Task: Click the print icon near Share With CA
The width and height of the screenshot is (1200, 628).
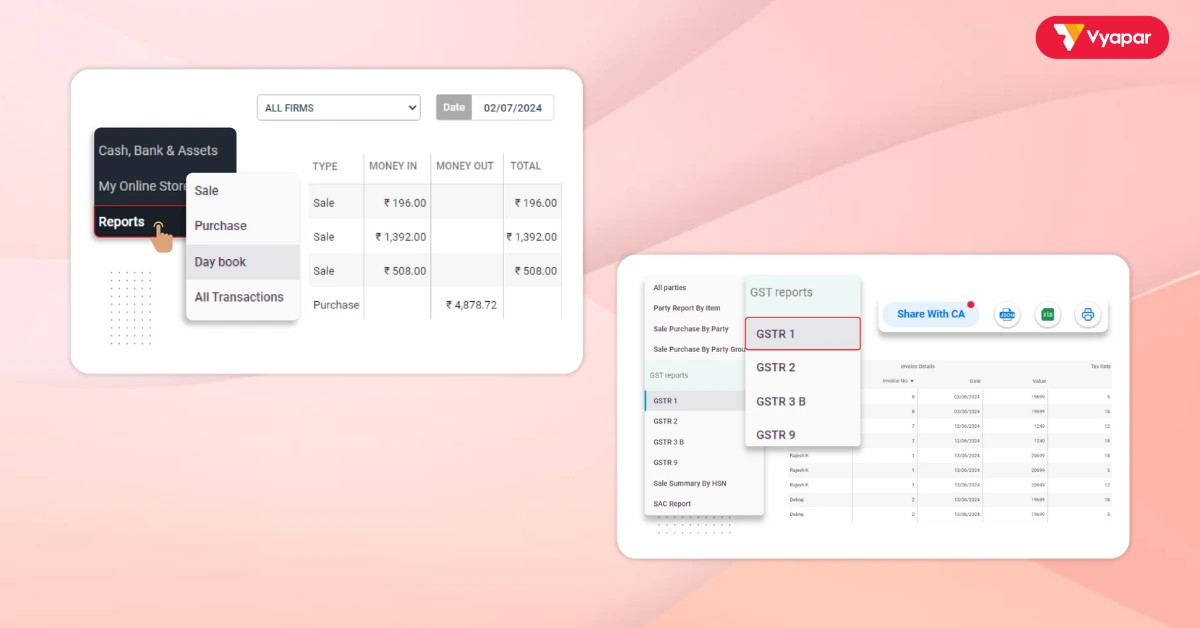Action: click(x=1089, y=314)
